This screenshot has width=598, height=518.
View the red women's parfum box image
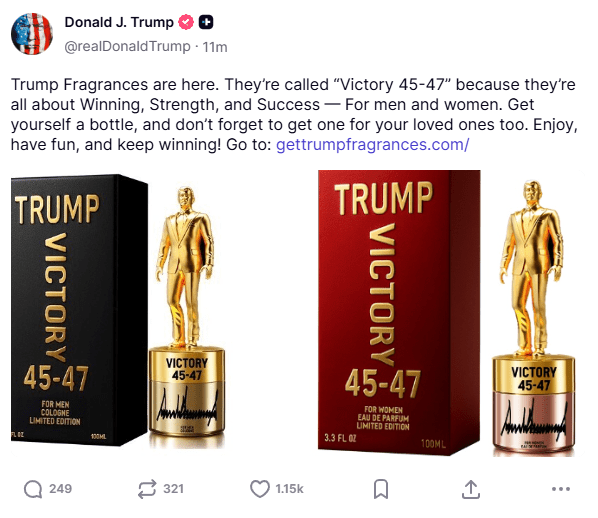tap(399, 313)
